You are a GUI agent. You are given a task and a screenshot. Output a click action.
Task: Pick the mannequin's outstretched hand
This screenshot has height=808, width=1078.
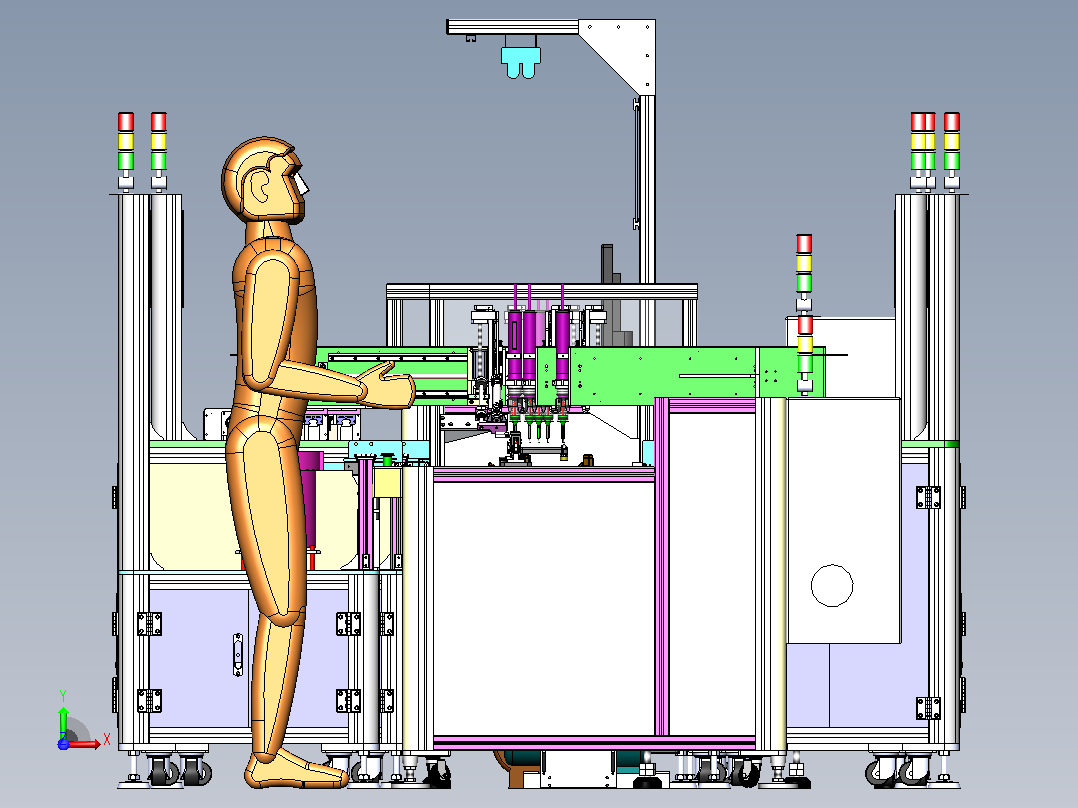pyautogui.click(x=386, y=385)
